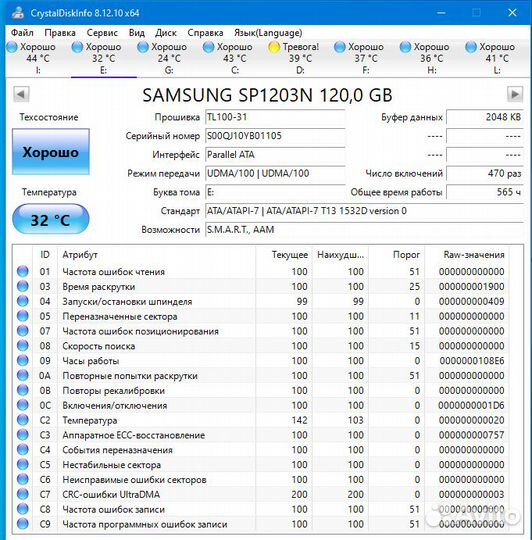Viewport: 532px width, 540px height.
Task: Open the Правка menu
Action: coord(60,33)
